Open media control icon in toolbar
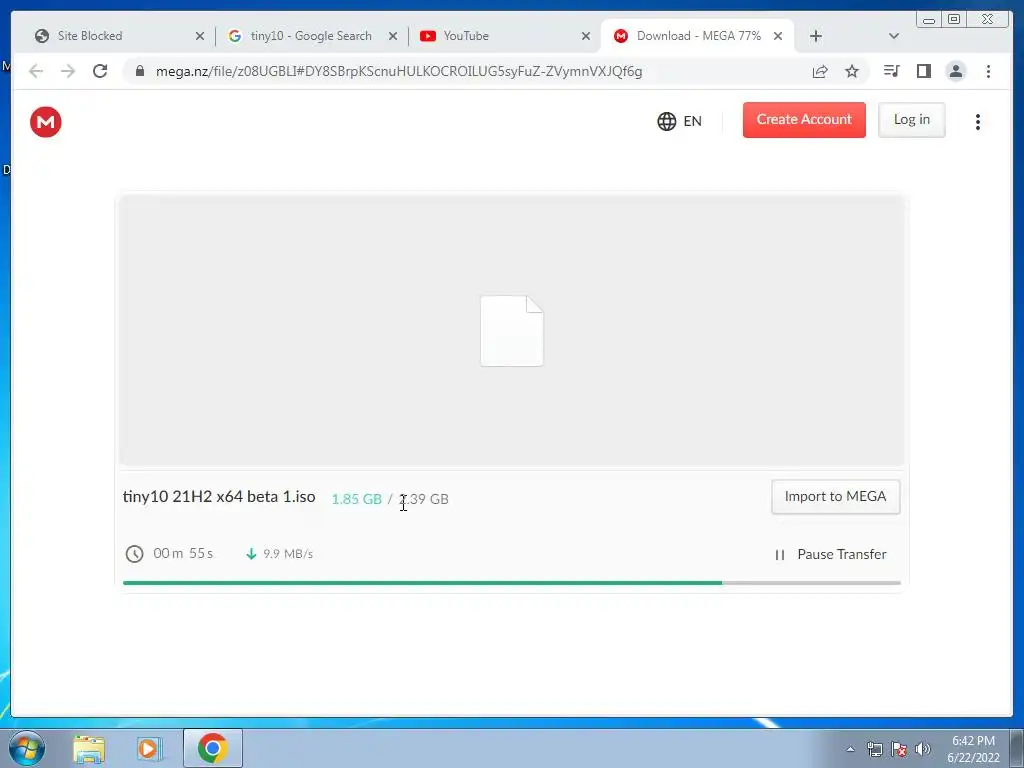The width and height of the screenshot is (1024, 768). (891, 71)
